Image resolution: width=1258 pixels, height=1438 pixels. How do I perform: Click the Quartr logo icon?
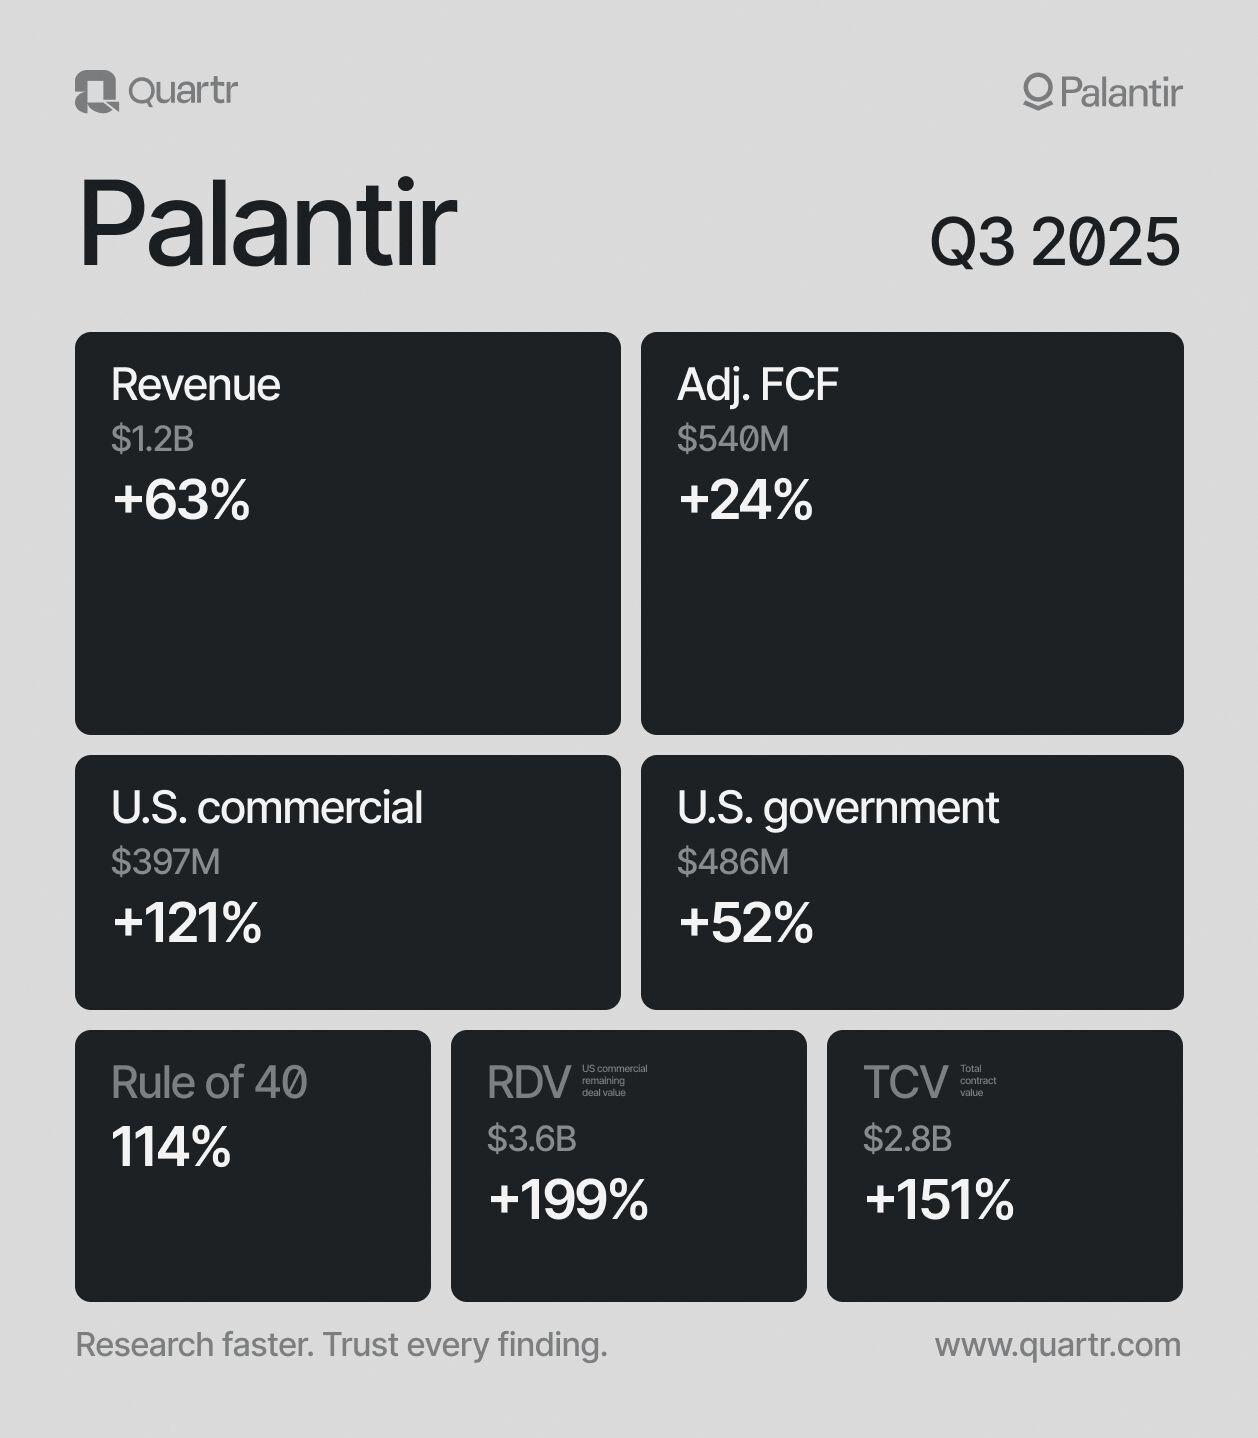click(96, 92)
